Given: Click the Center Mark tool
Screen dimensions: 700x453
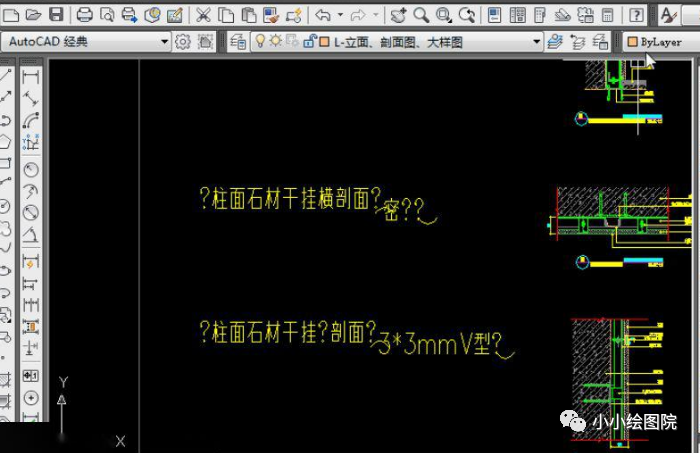Looking at the screenshot, I should tap(30, 398).
